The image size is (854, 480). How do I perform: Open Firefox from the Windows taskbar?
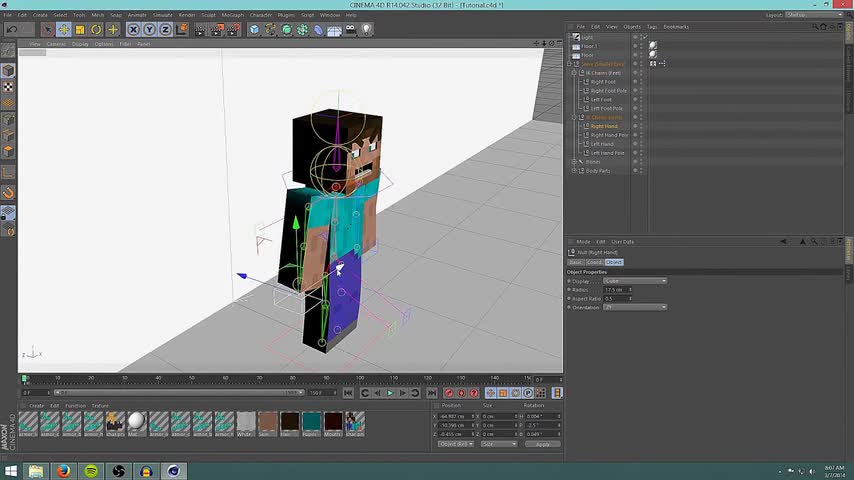tap(63, 471)
